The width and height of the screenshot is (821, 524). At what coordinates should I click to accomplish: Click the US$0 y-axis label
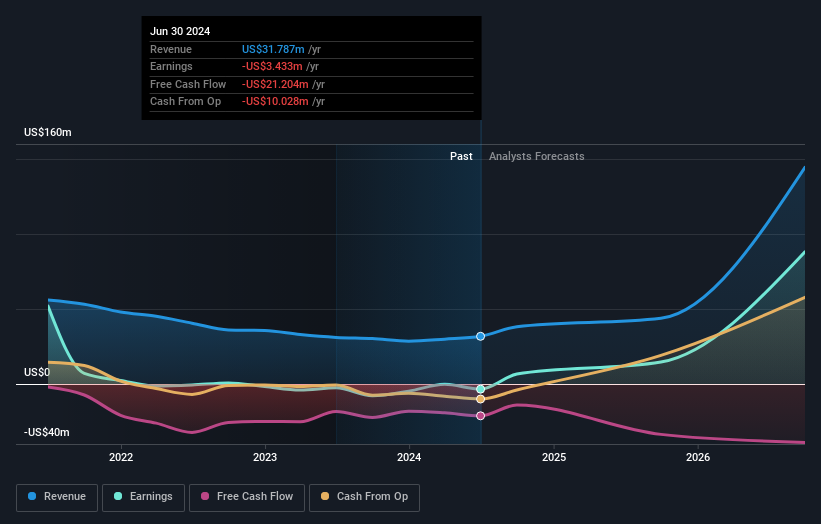[x=37, y=372]
